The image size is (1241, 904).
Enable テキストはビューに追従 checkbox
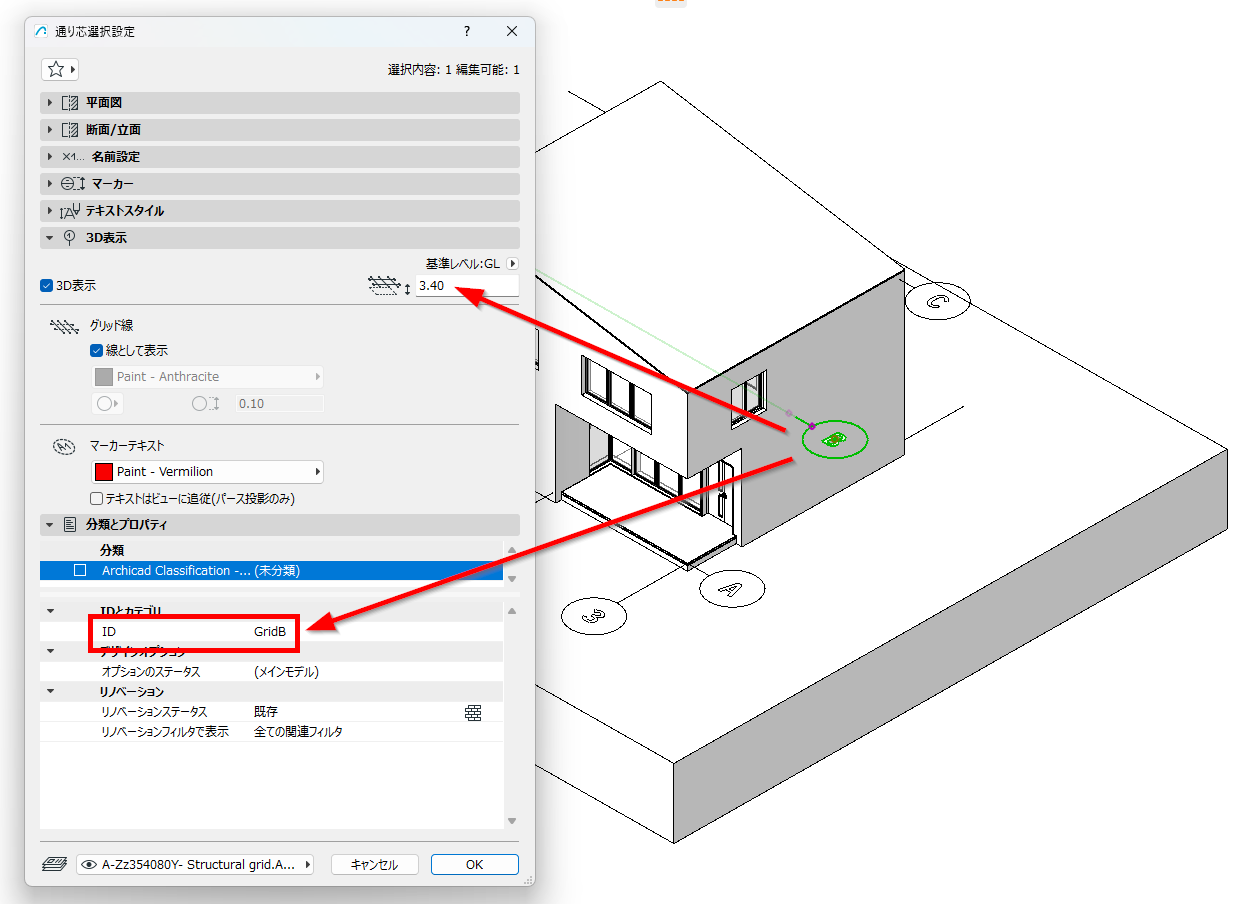pos(96,498)
